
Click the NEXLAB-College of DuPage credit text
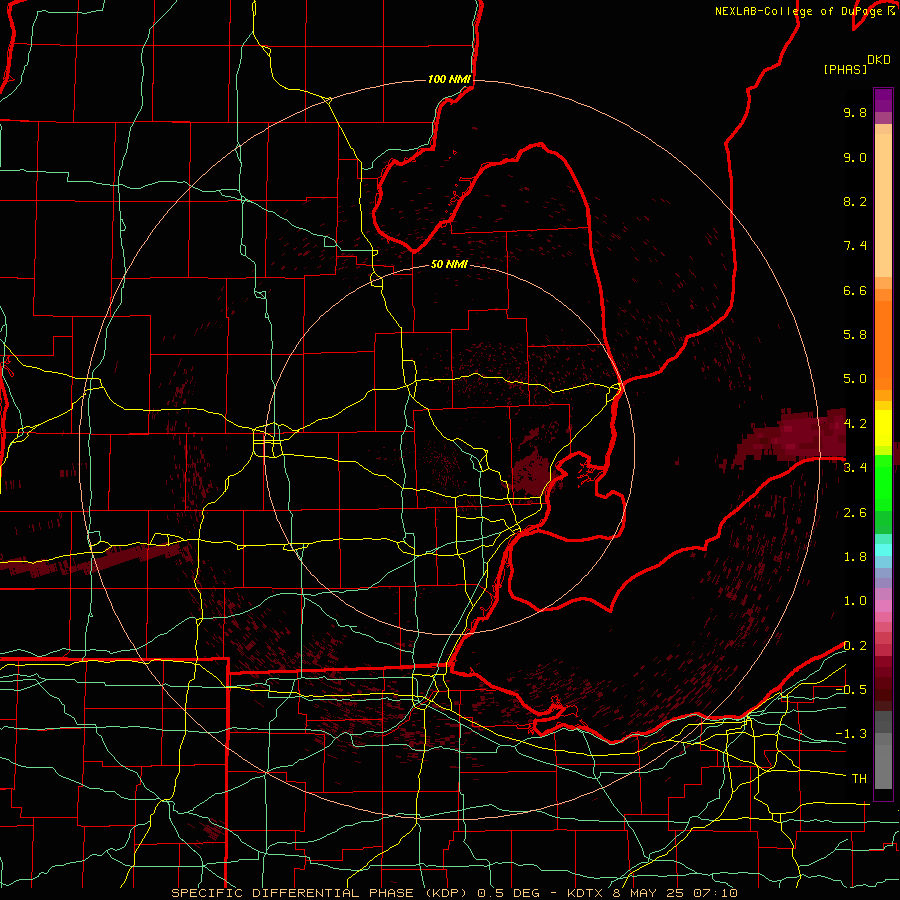click(x=798, y=11)
